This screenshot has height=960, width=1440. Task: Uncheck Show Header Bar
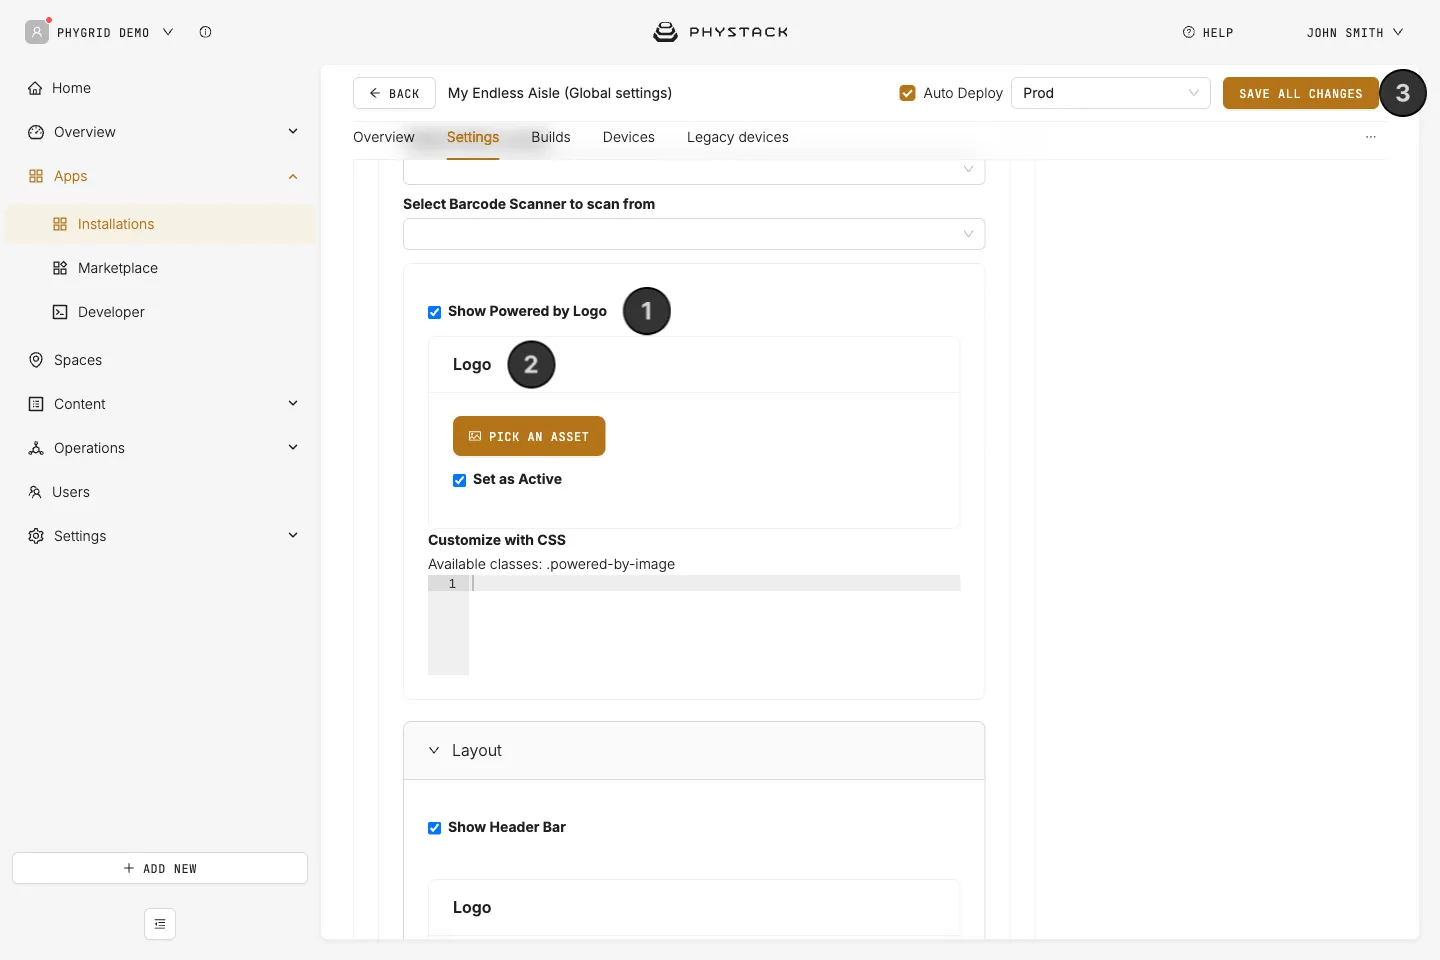[435, 828]
